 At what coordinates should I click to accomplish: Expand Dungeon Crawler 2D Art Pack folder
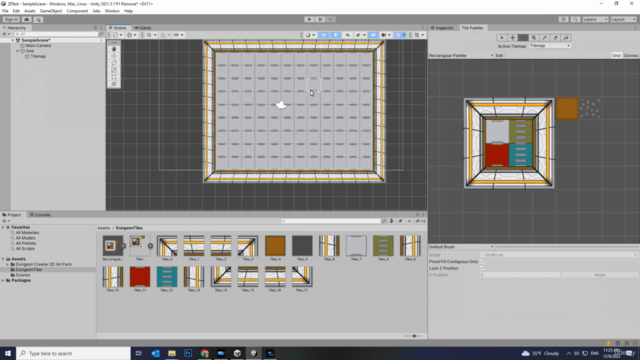[7, 264]
